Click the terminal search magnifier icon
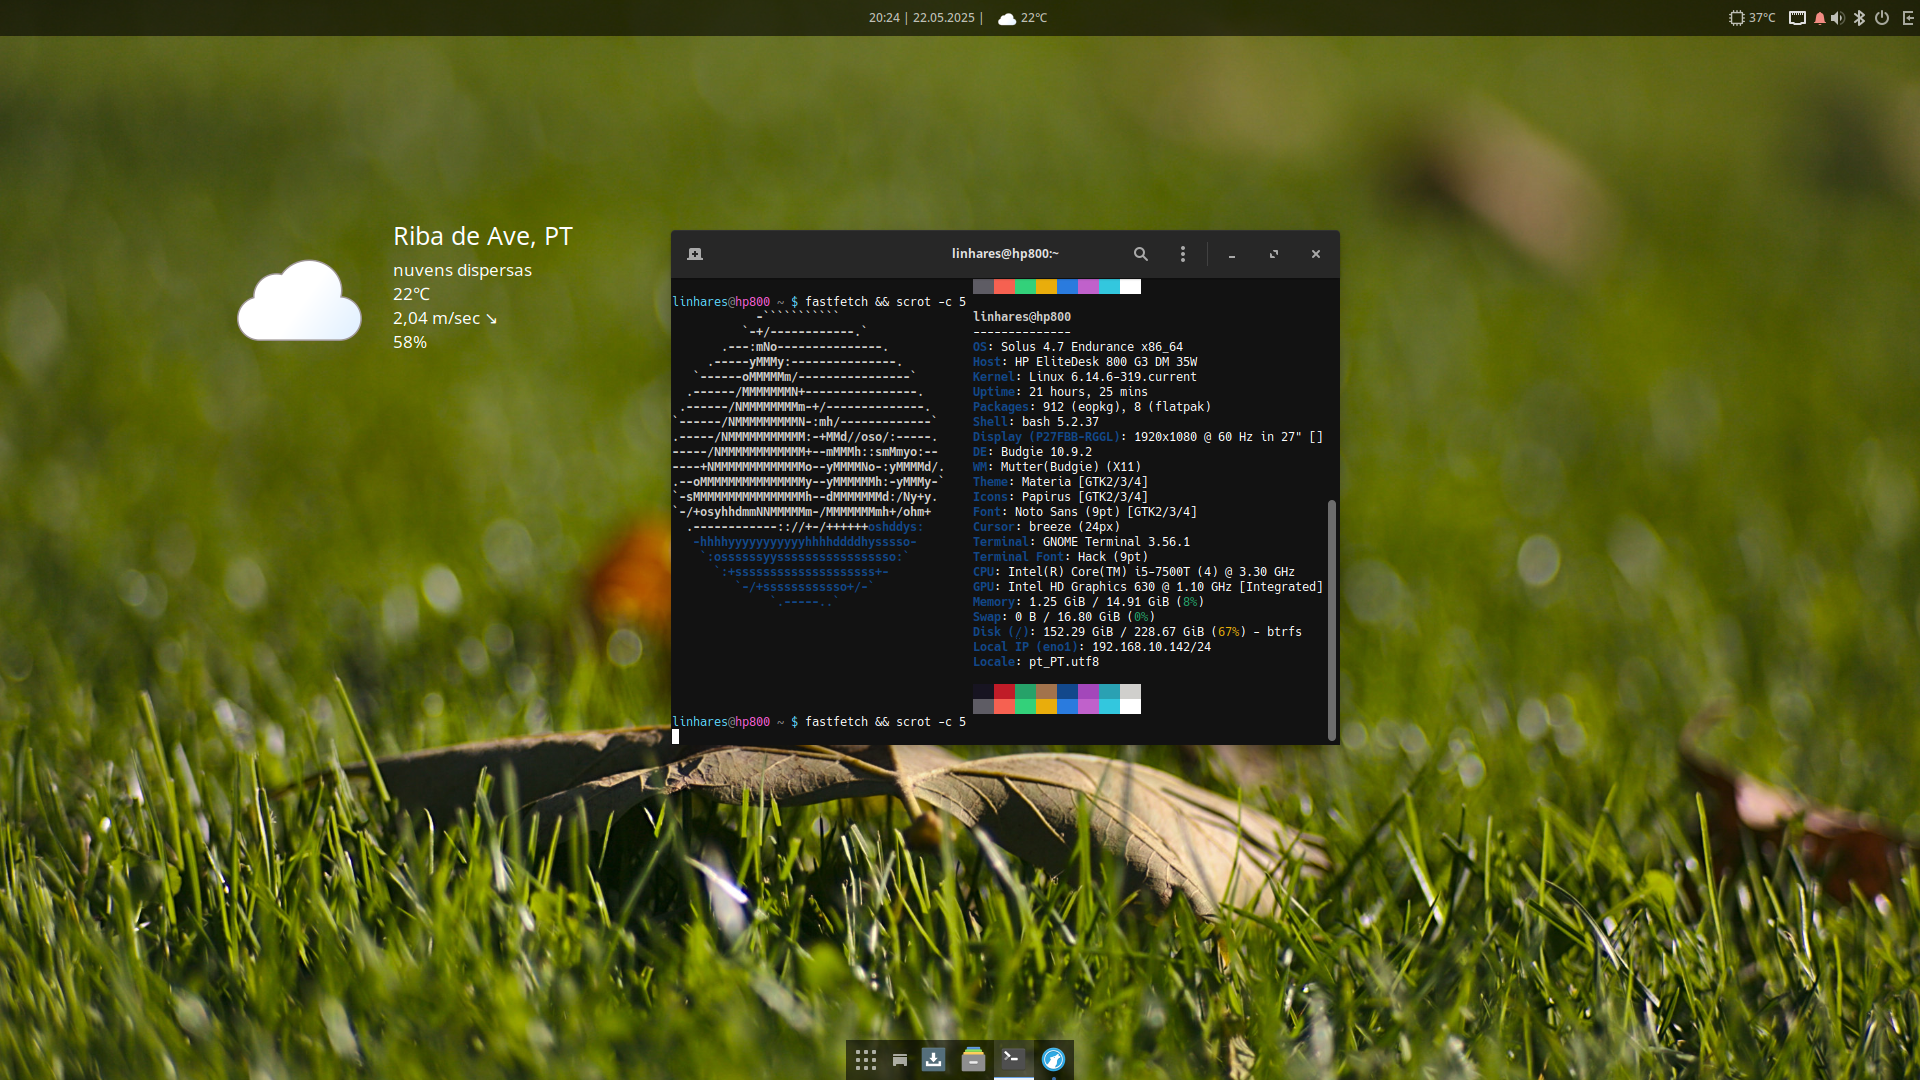1920x1080 pixels. tap(1141, 254)
